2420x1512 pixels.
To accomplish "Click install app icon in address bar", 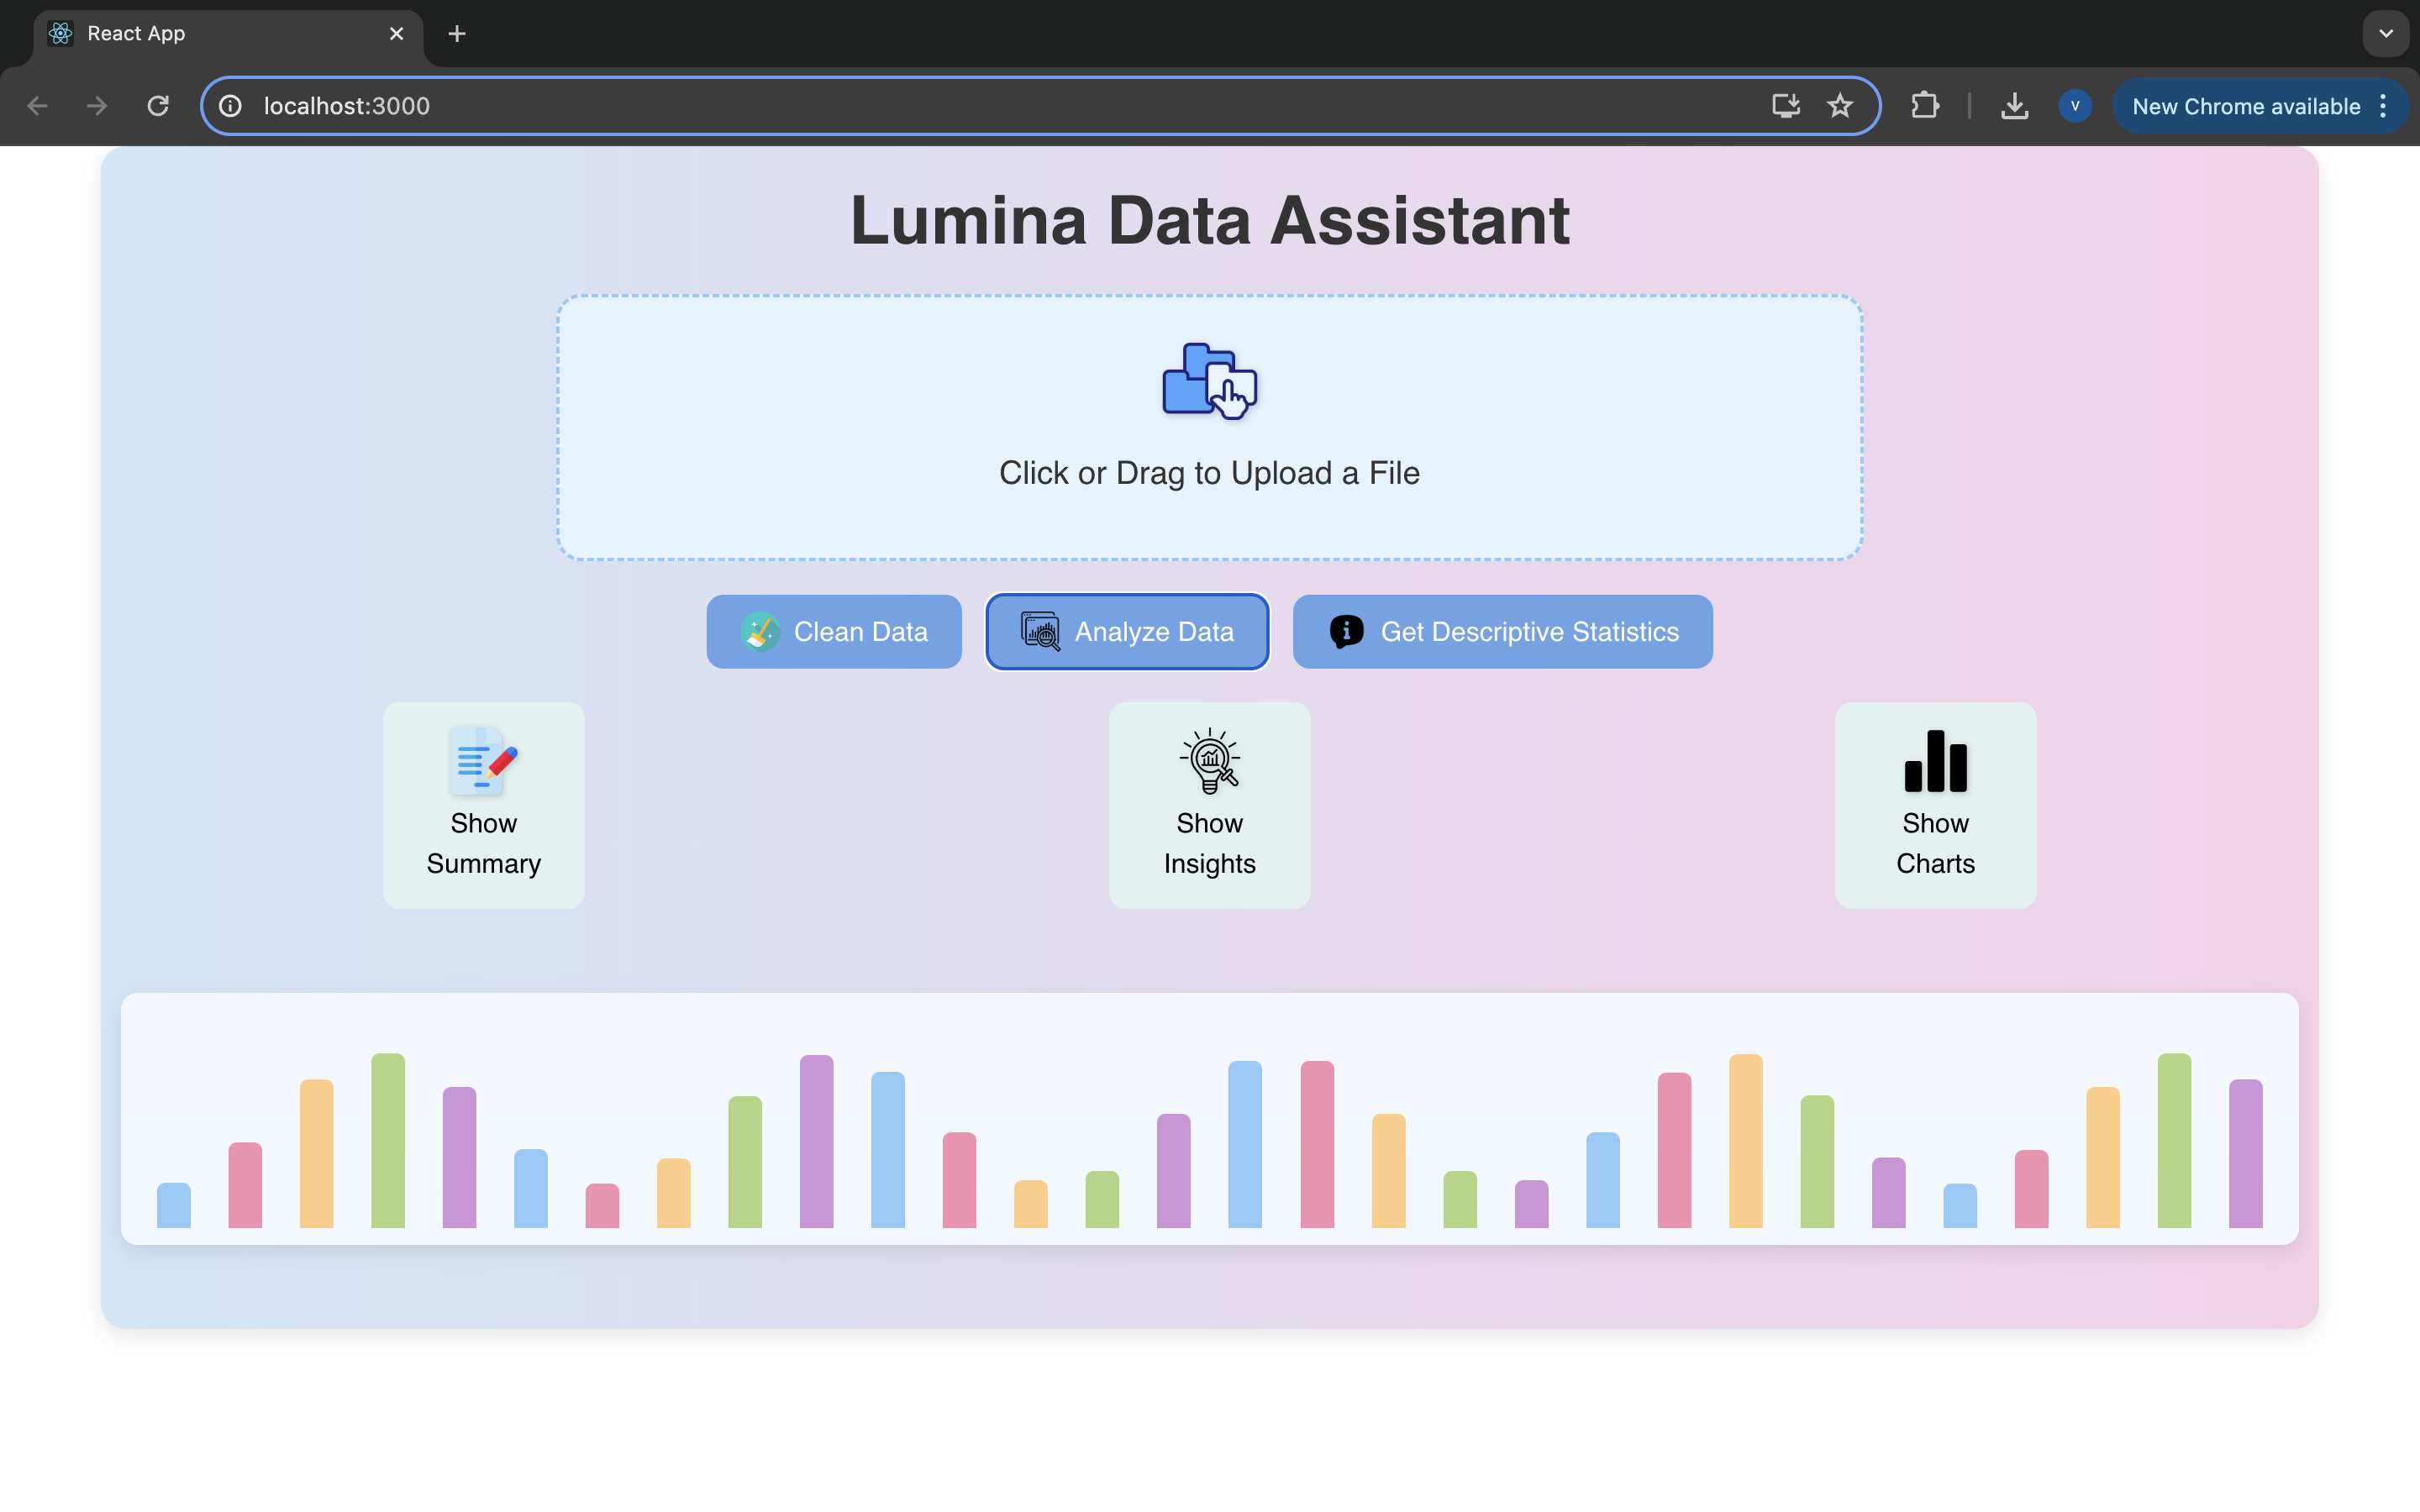I will [x=1786, y=106].
